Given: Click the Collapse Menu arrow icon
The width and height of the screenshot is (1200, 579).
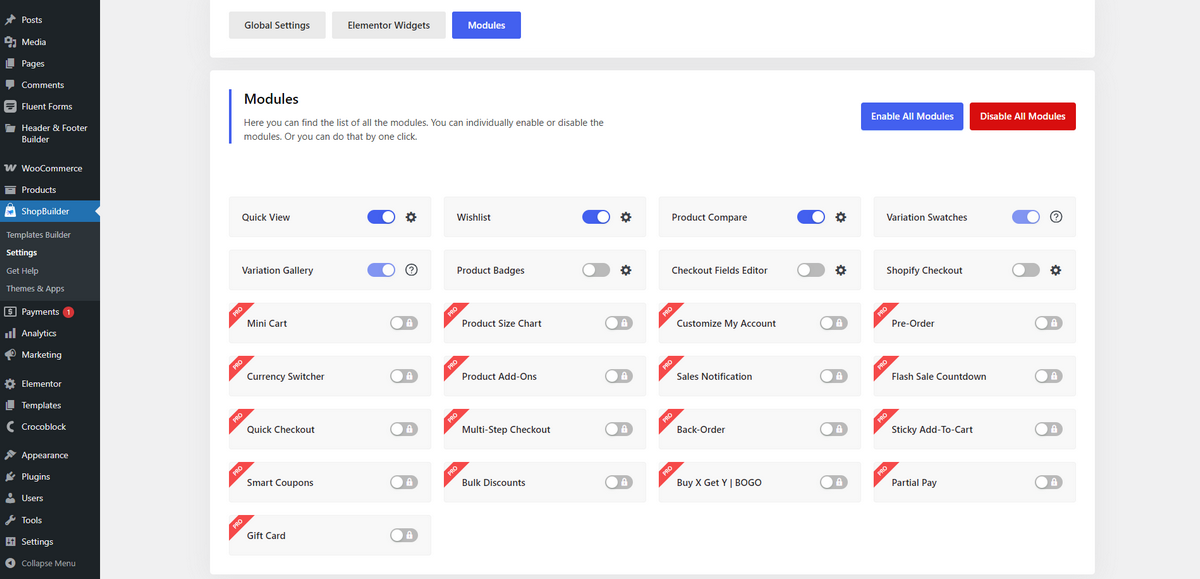Looking at the screenshot, I should [x=10, y=563].
